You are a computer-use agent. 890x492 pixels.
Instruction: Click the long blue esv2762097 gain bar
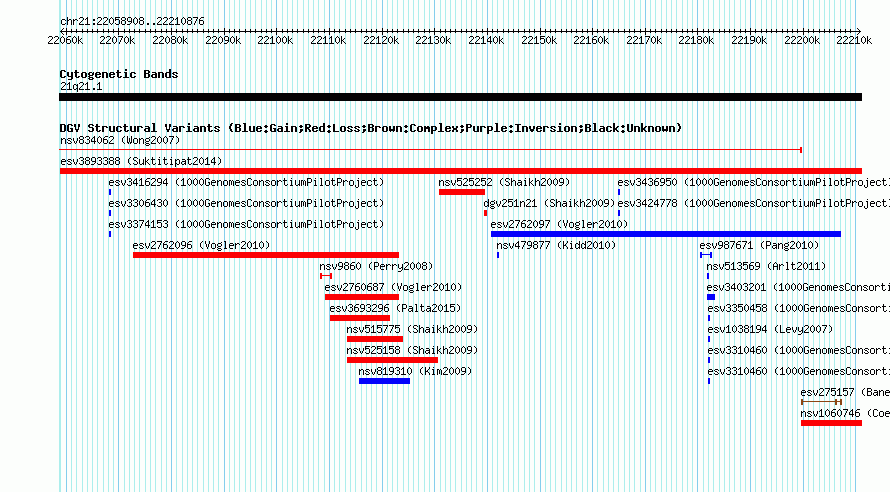[666, 234]
